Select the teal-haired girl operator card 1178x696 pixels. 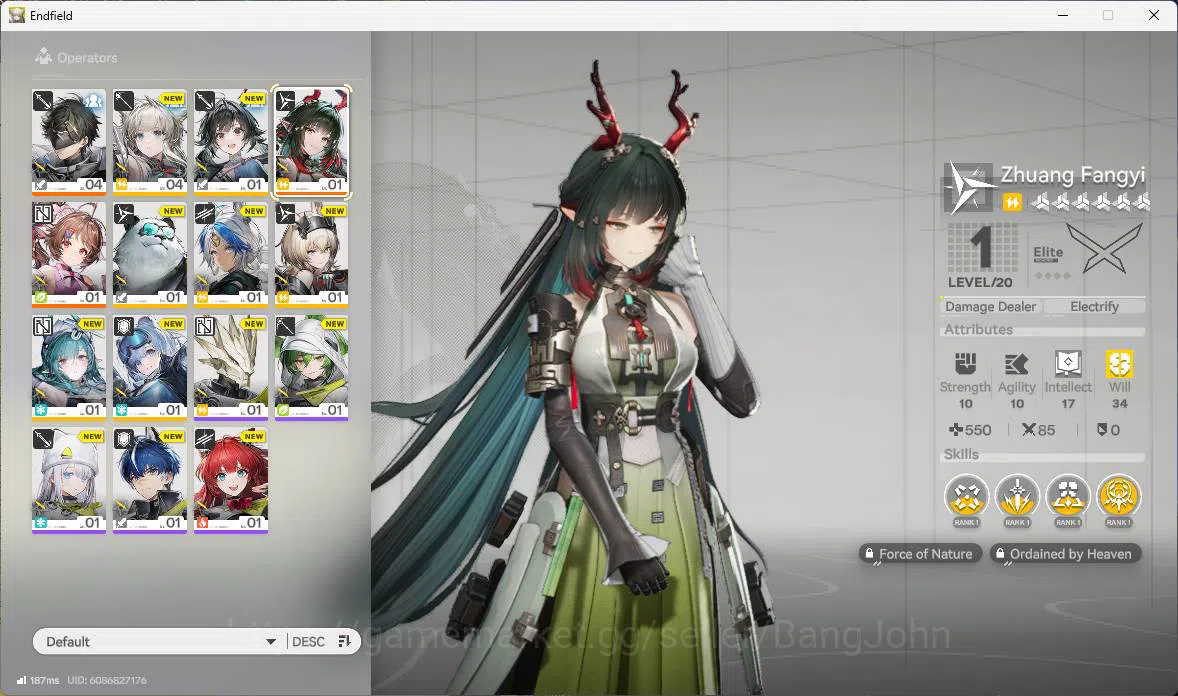pos(68,367)
